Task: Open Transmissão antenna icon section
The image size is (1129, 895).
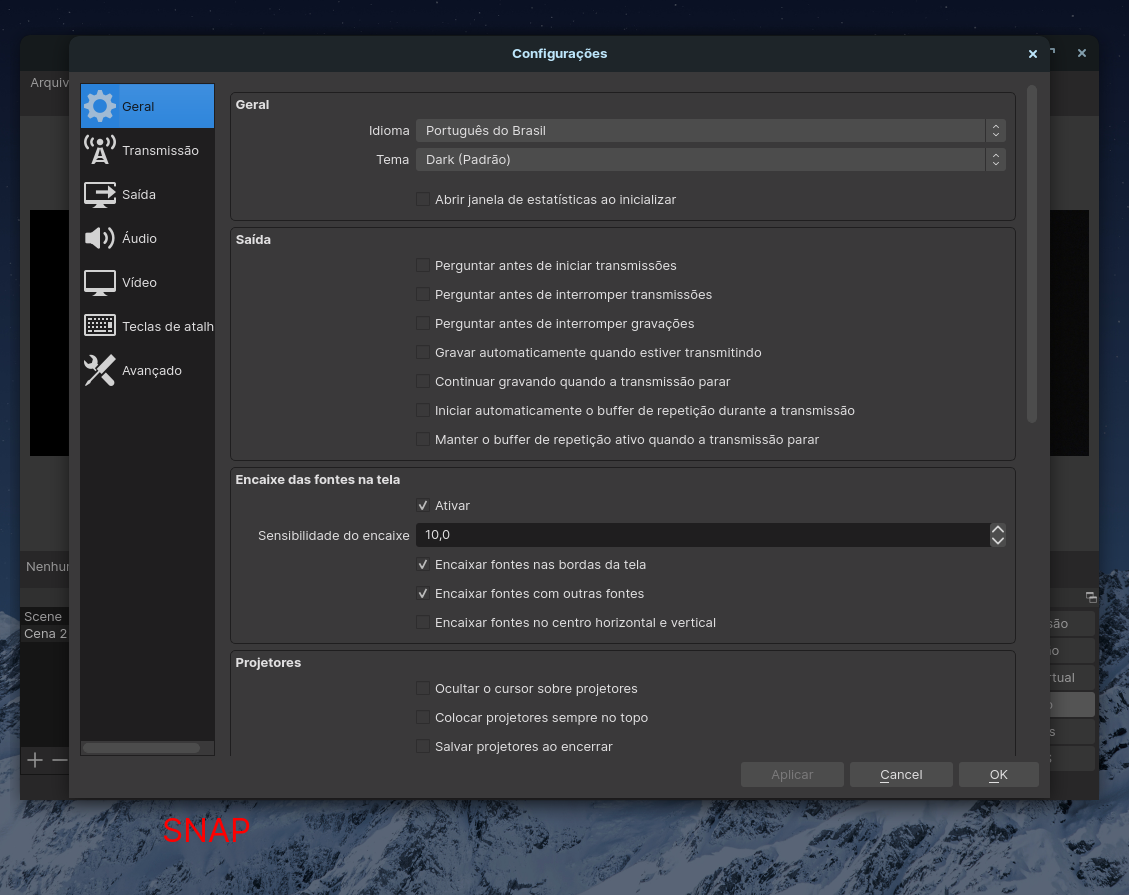Action: [x=99, y=150]
